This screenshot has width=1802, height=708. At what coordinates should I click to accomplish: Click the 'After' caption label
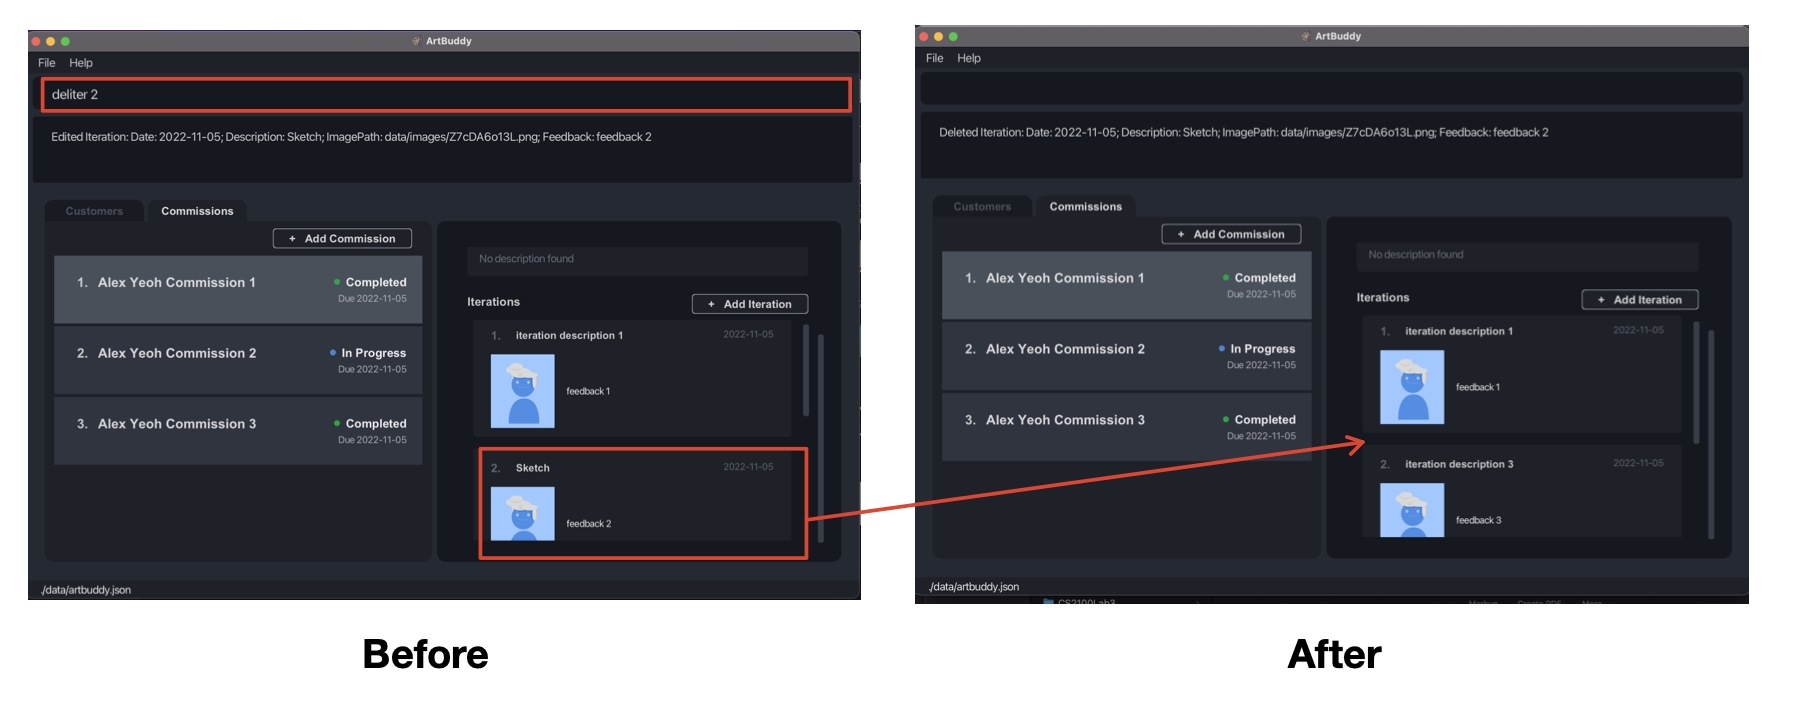[x=1334, y=654]
